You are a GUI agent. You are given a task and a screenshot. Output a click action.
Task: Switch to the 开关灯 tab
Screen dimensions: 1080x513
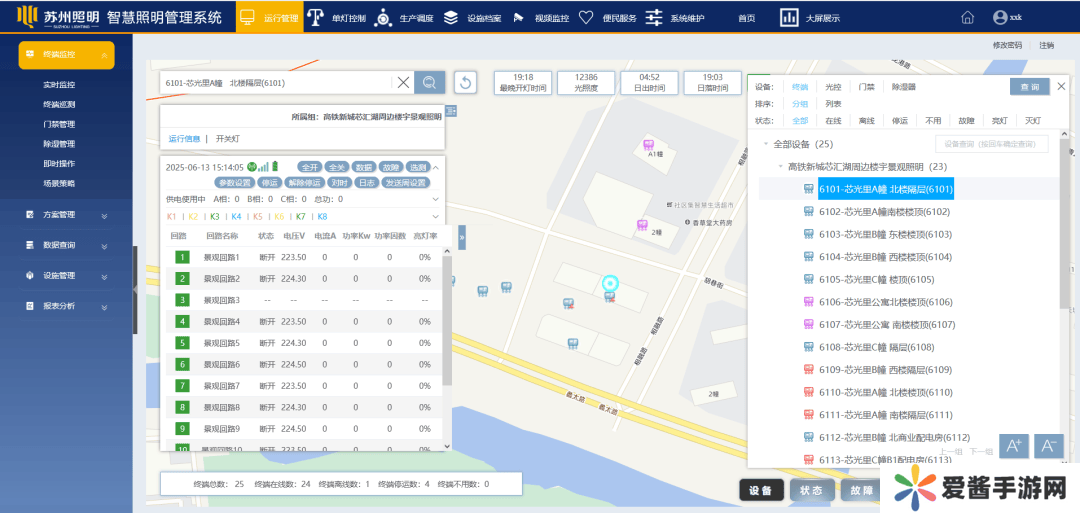coord(228,139)
